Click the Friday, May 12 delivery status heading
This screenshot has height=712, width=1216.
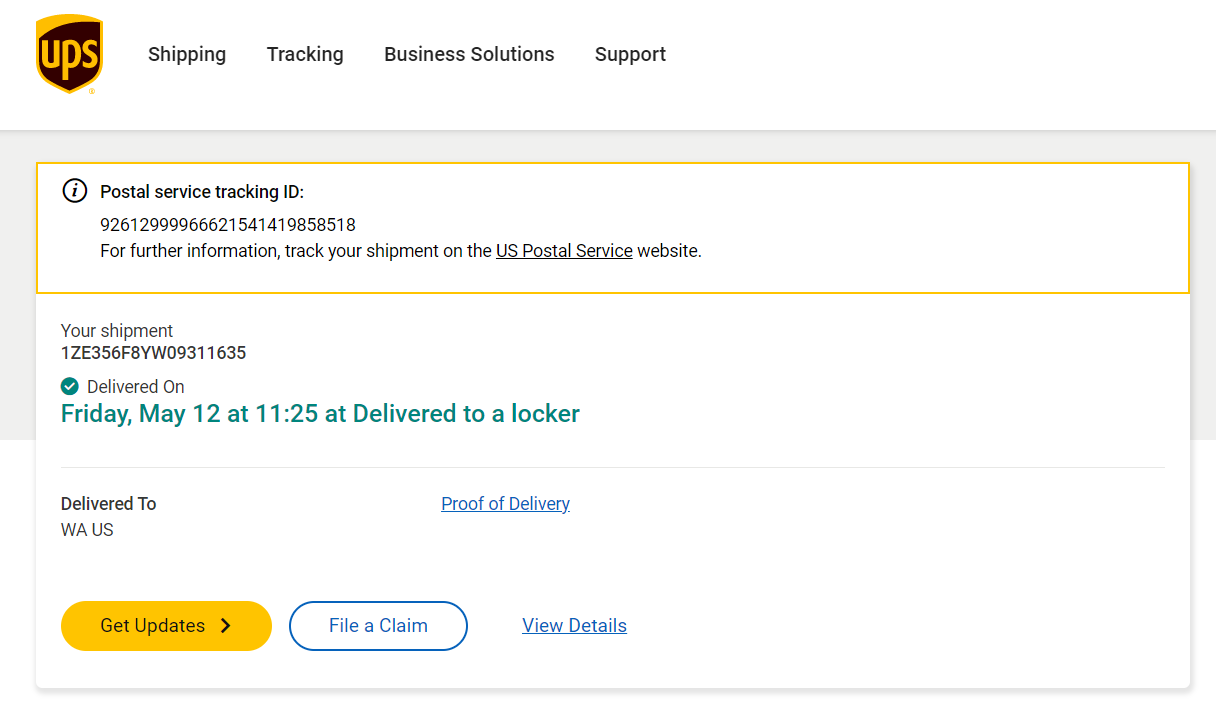pyautogui.click(x=320, y=413)
